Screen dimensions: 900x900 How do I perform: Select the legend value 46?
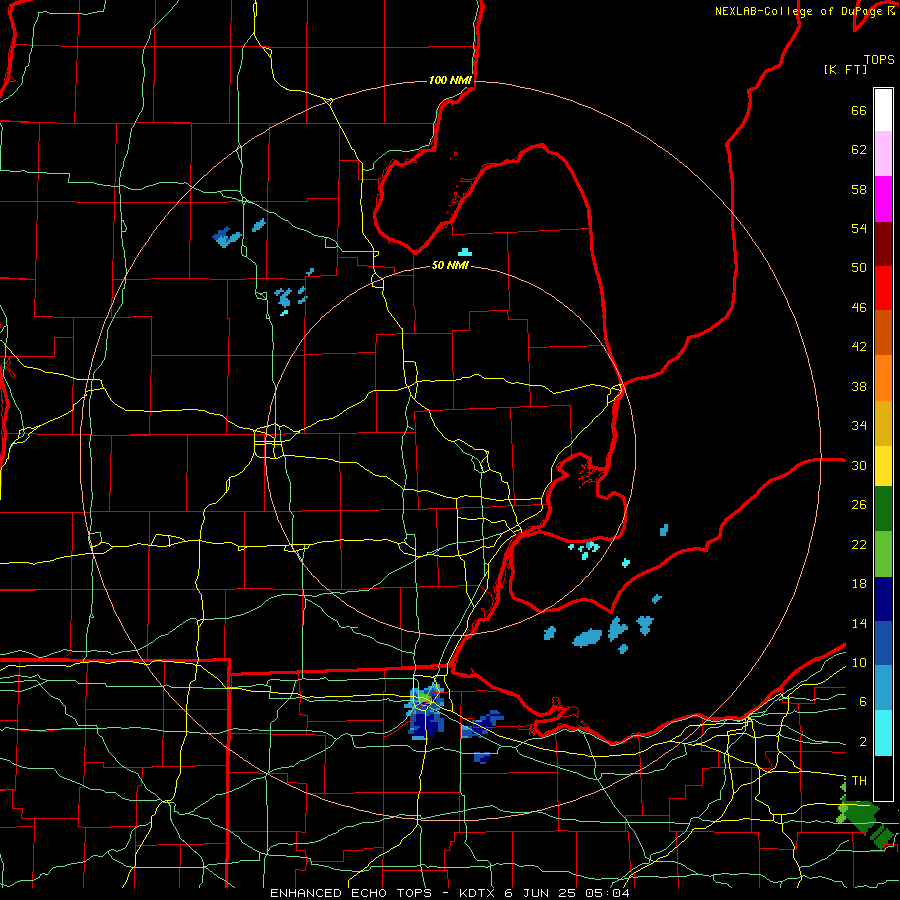coord(859,308)
